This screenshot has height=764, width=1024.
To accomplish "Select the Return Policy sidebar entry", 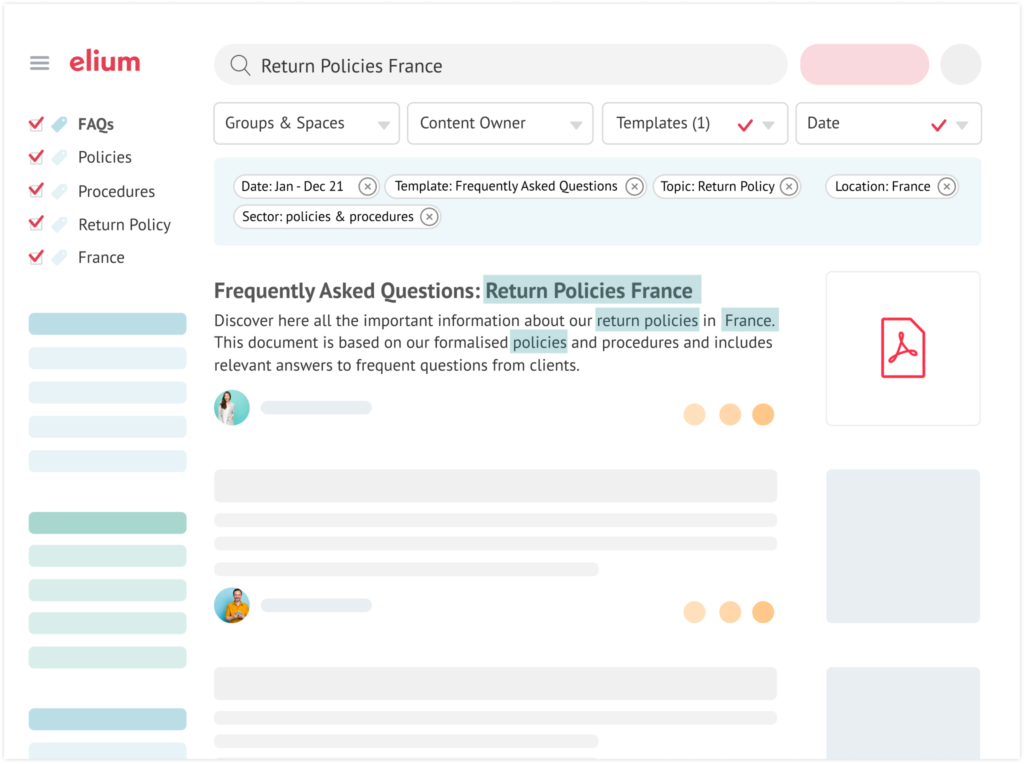I will pos(123,224).
